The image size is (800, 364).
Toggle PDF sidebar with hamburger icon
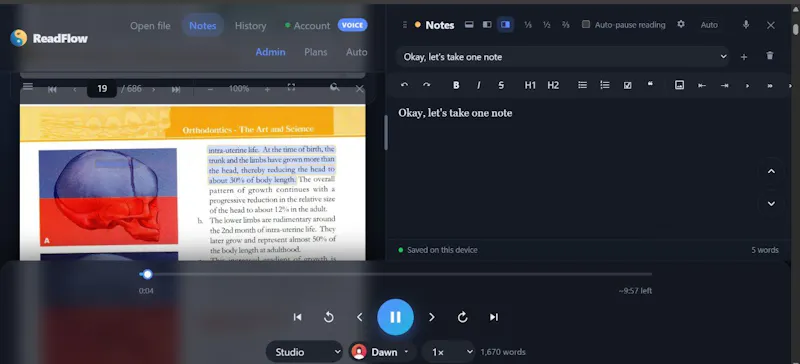(x=28, y=87)
